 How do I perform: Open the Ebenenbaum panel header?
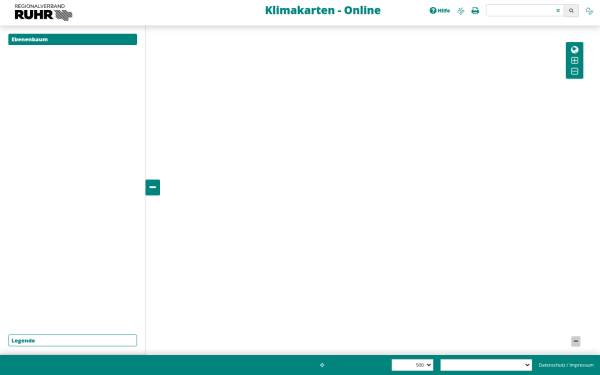(73, 39)
